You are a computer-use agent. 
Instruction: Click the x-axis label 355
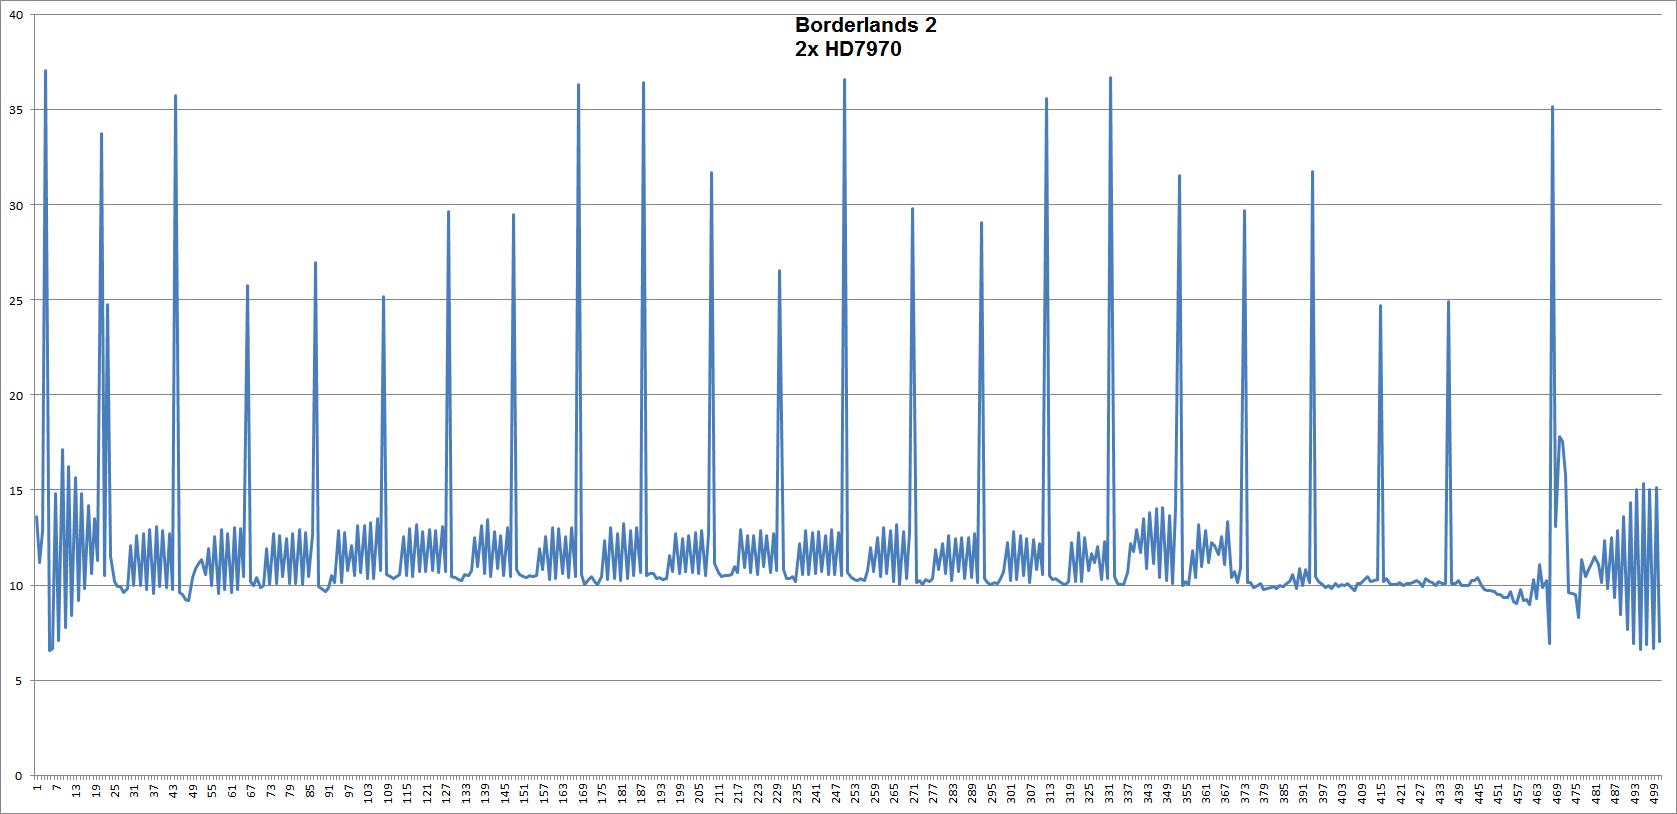tap(1187, 793)
